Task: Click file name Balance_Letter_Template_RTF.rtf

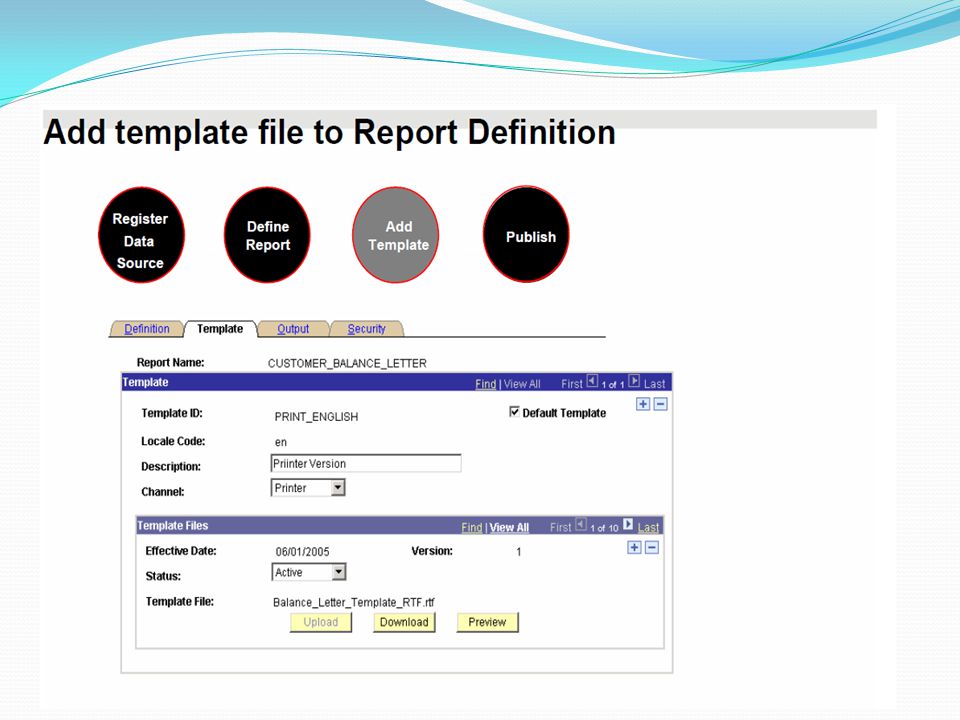Action: click(x=354, y=602)
